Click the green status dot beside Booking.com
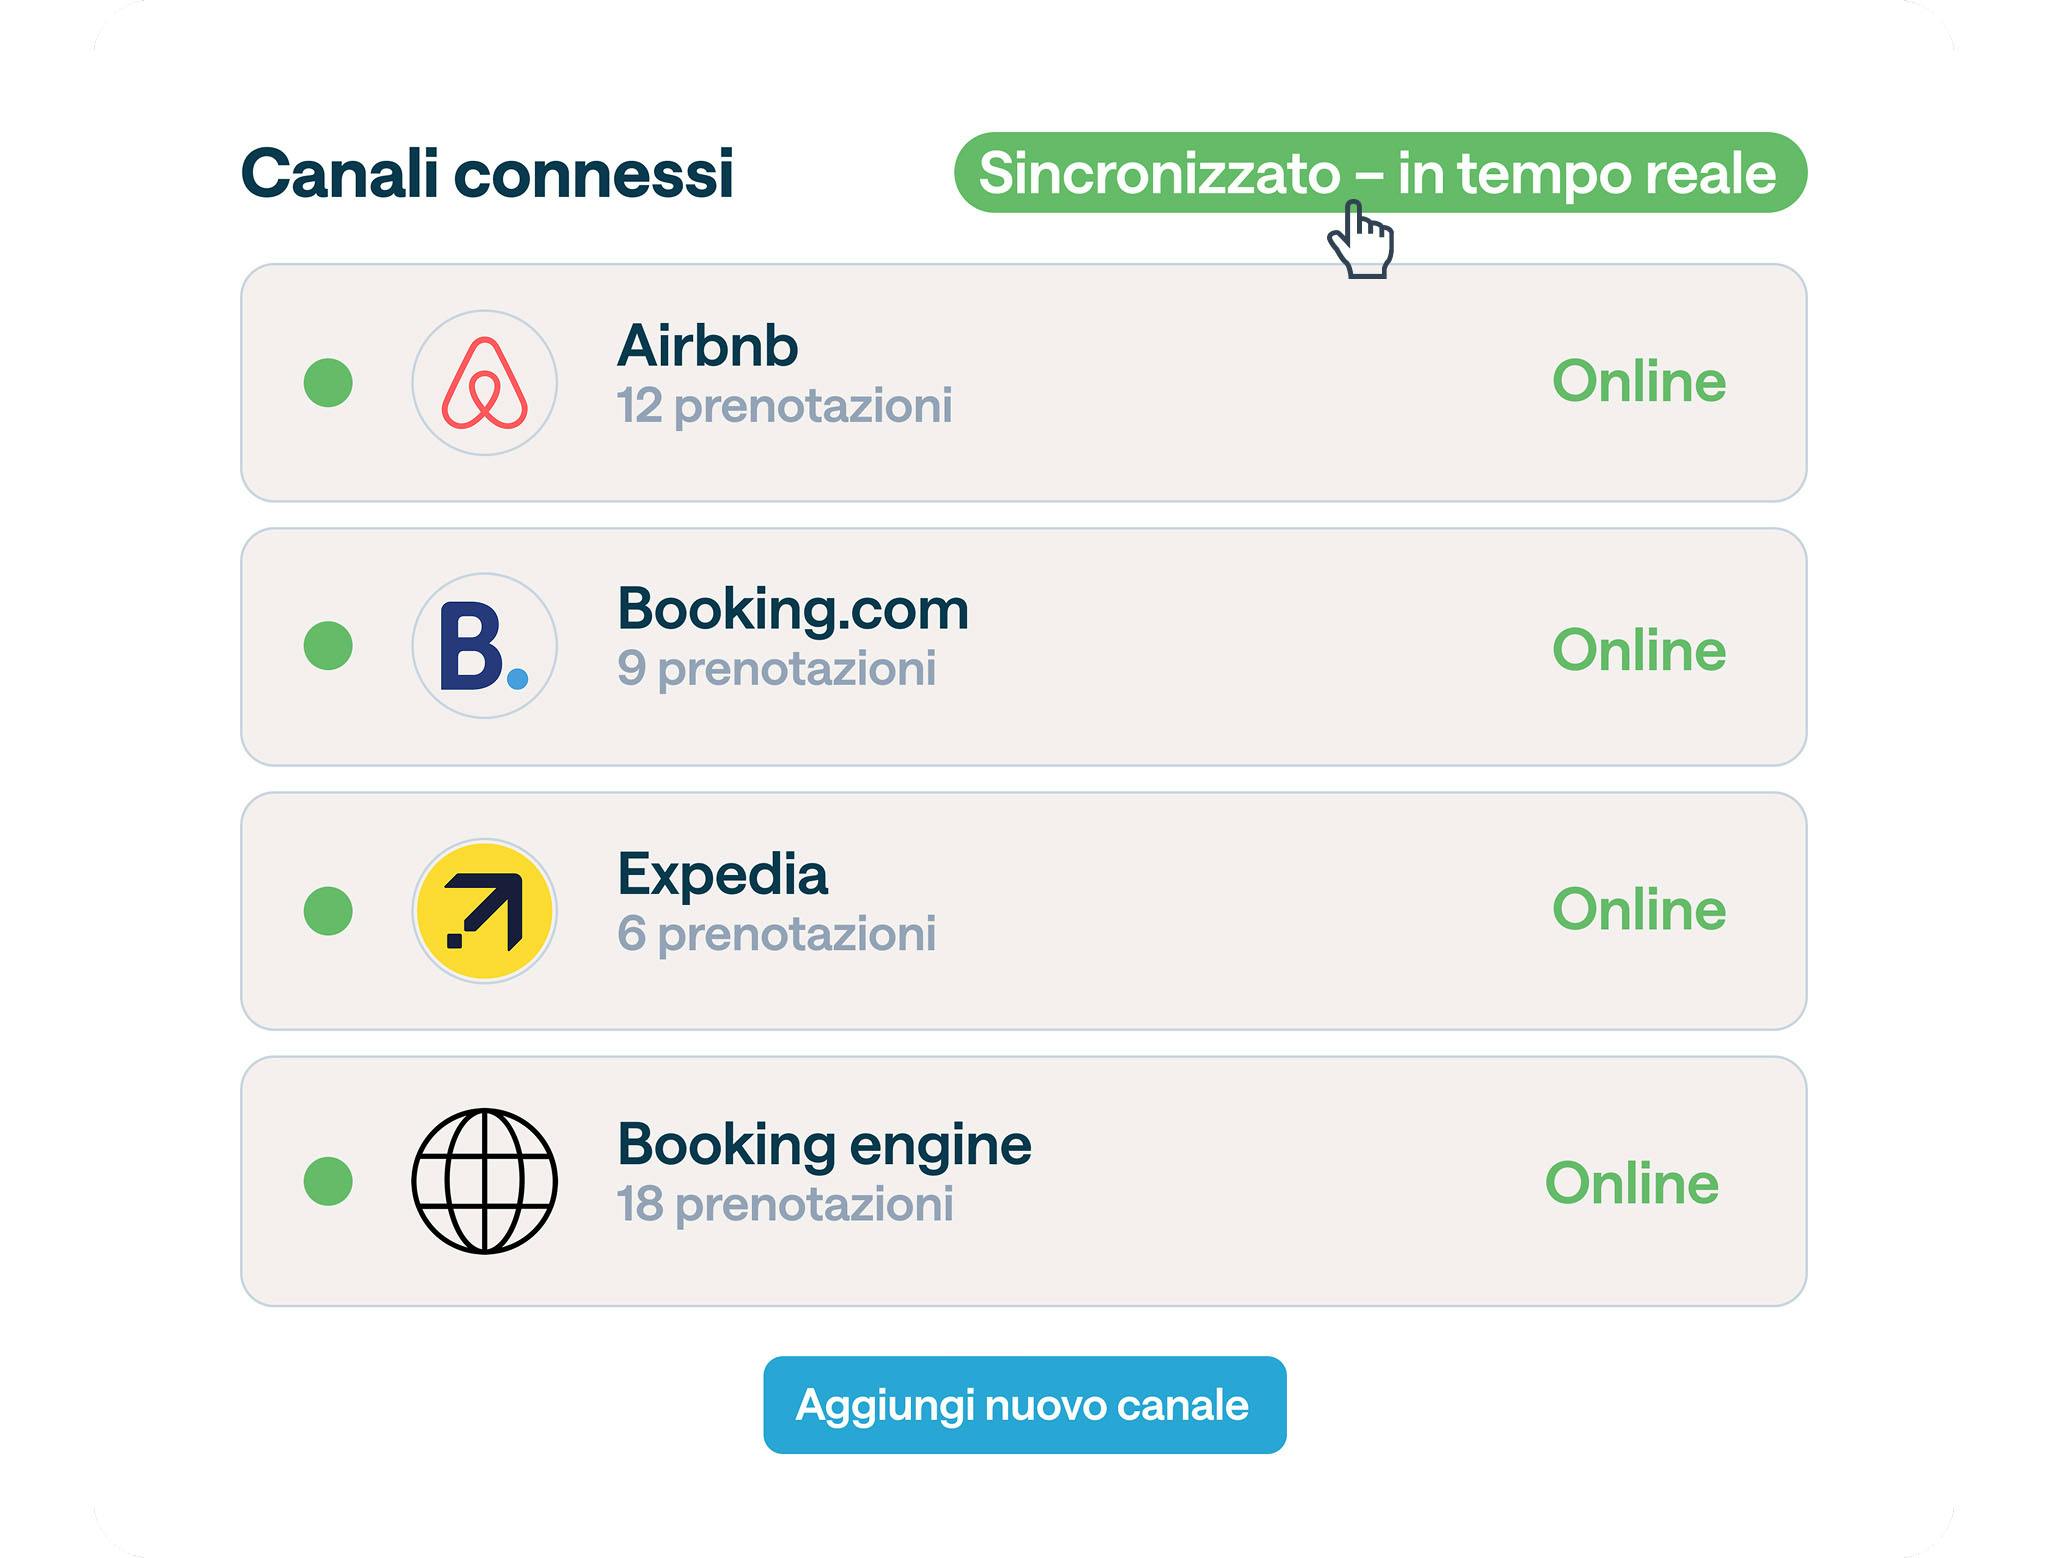Image resolution: width=2048 pixels, height=1558 pixels. tap(328, 646)
